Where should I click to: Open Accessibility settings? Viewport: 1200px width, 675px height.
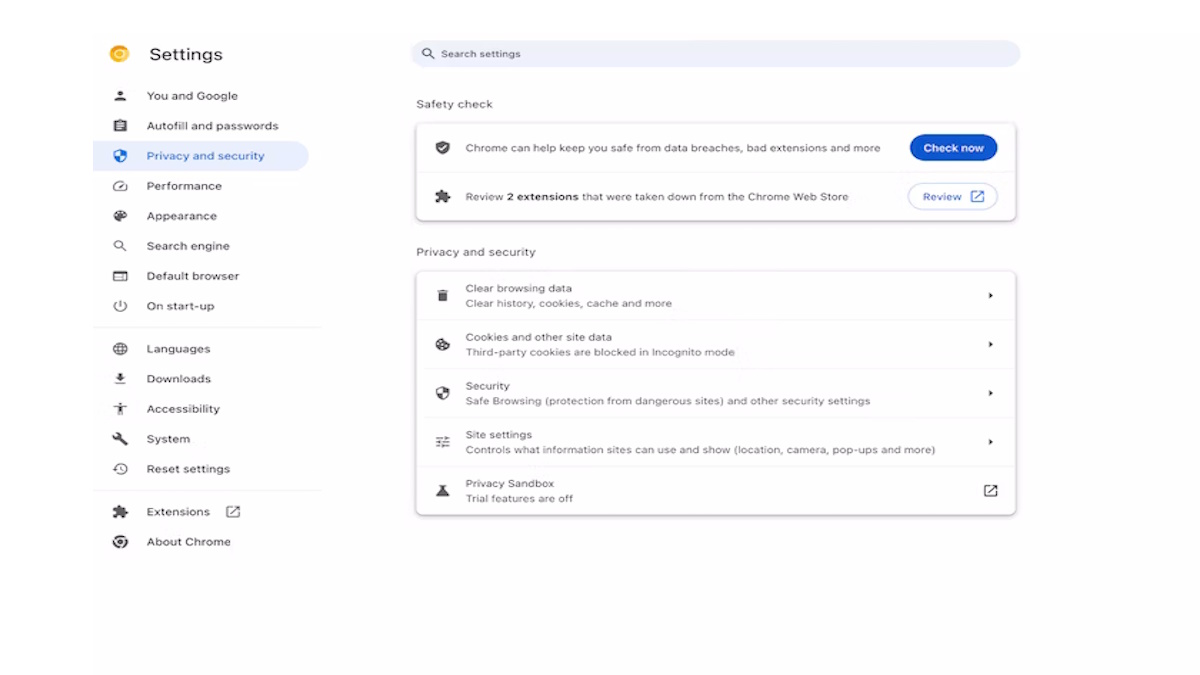(183, 409)
